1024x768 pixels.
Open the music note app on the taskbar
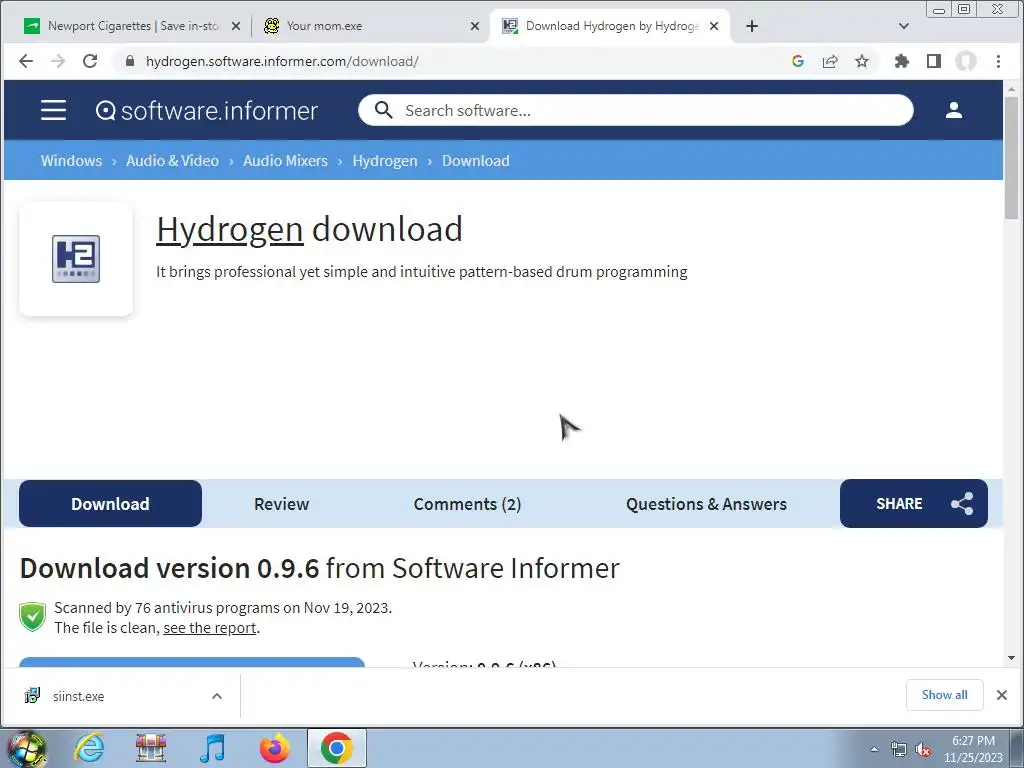[x=212, y=748]
